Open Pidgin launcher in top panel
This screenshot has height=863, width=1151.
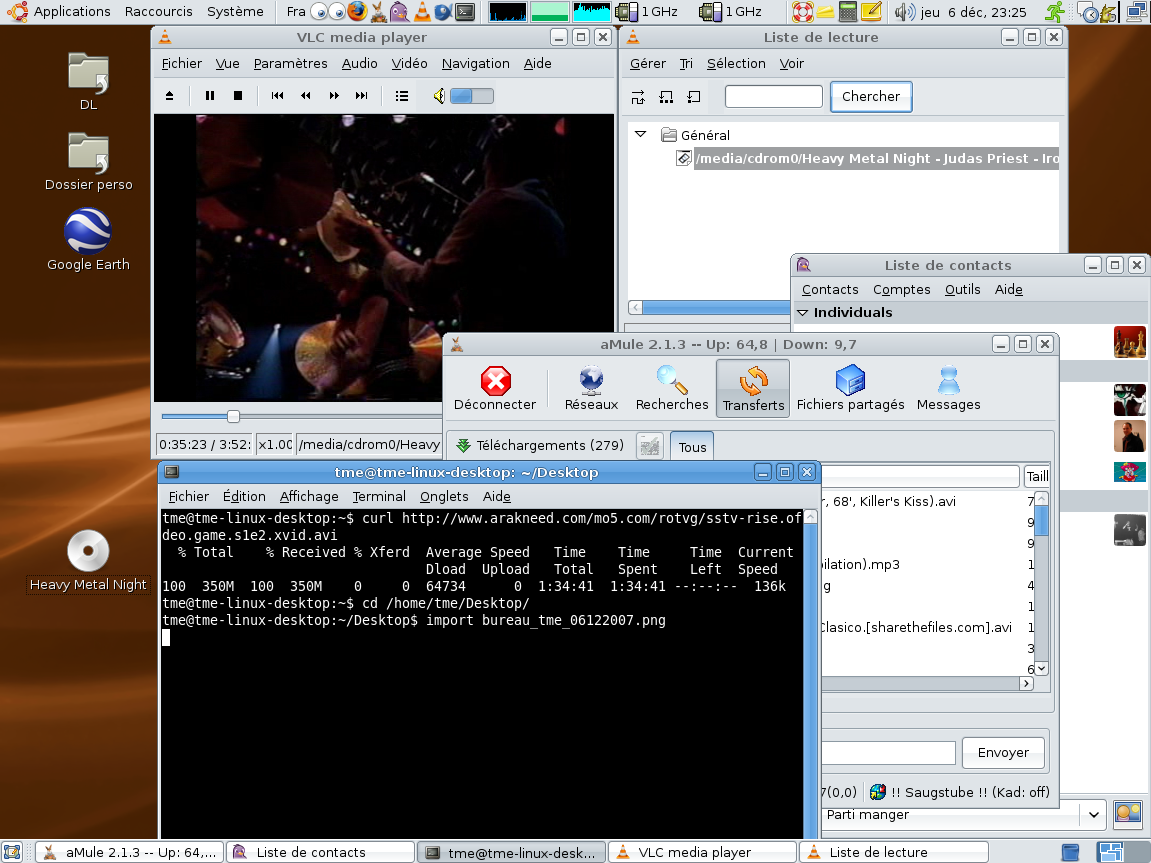(400, 11)
